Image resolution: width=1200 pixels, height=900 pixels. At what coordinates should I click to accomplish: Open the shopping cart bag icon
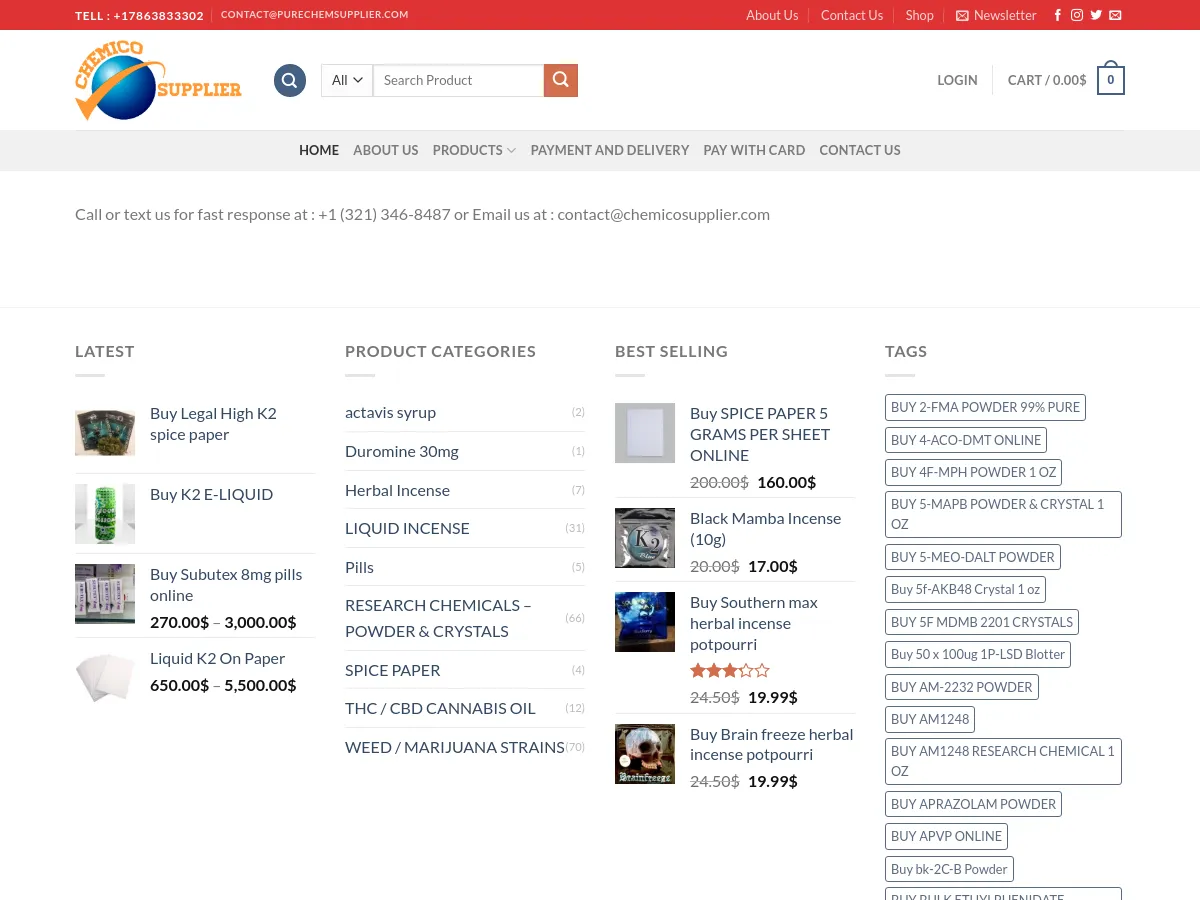[x=1110, y=79]
